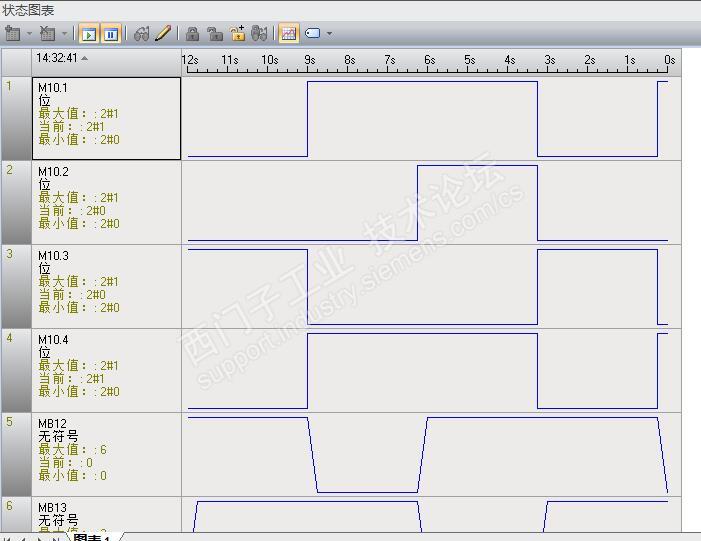Click the MB13 address cell
Viewport: 701px width, 541px height.
click(106, 514)
